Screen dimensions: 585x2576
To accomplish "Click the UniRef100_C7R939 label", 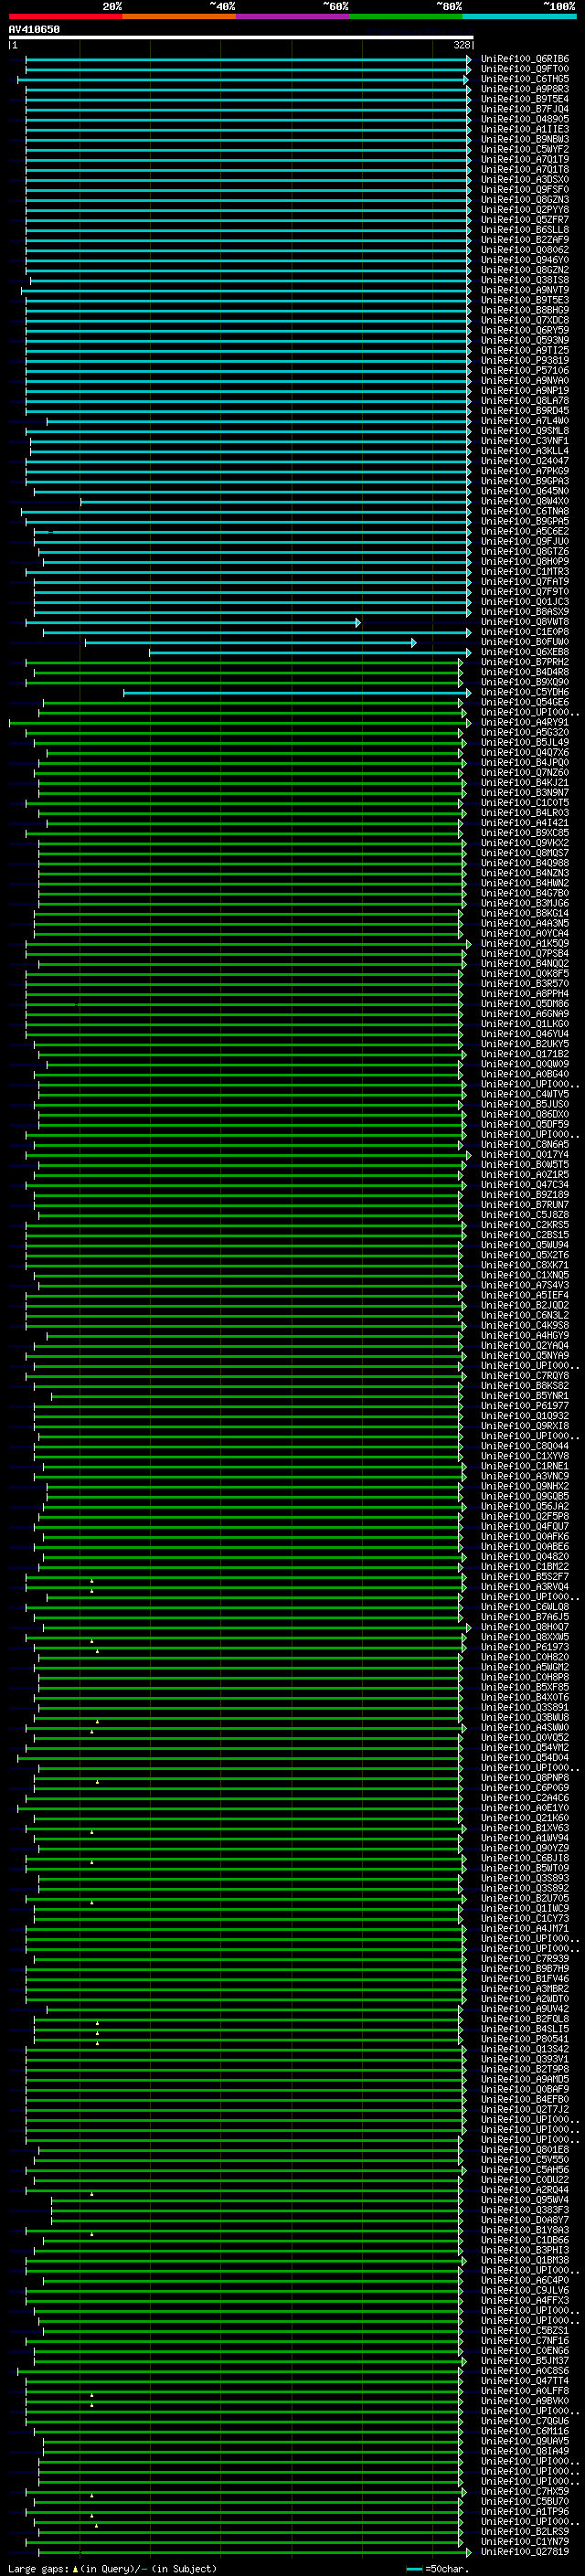I will click(x=525, y=1958).
